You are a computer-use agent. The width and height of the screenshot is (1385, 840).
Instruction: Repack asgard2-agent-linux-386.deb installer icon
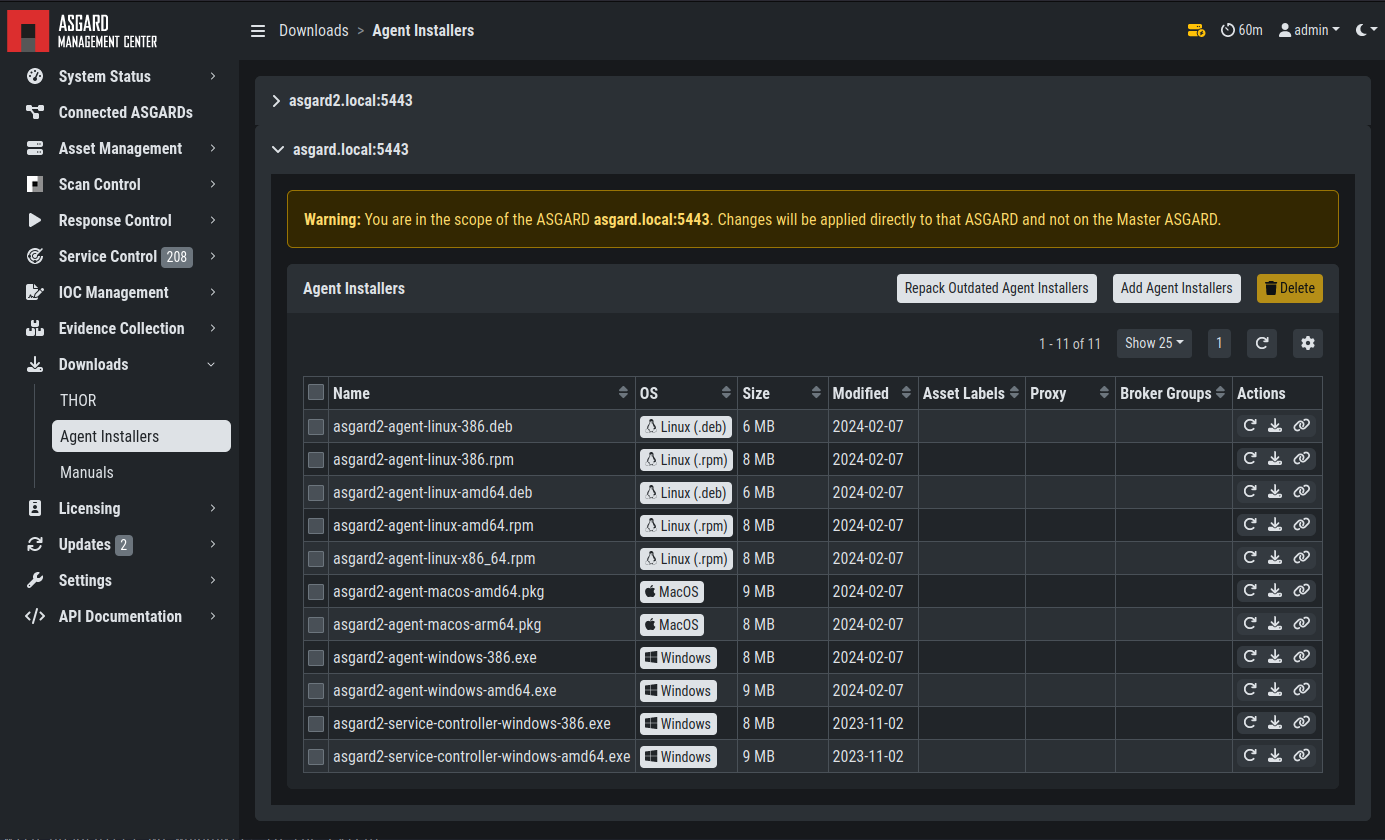[1250, 426]
